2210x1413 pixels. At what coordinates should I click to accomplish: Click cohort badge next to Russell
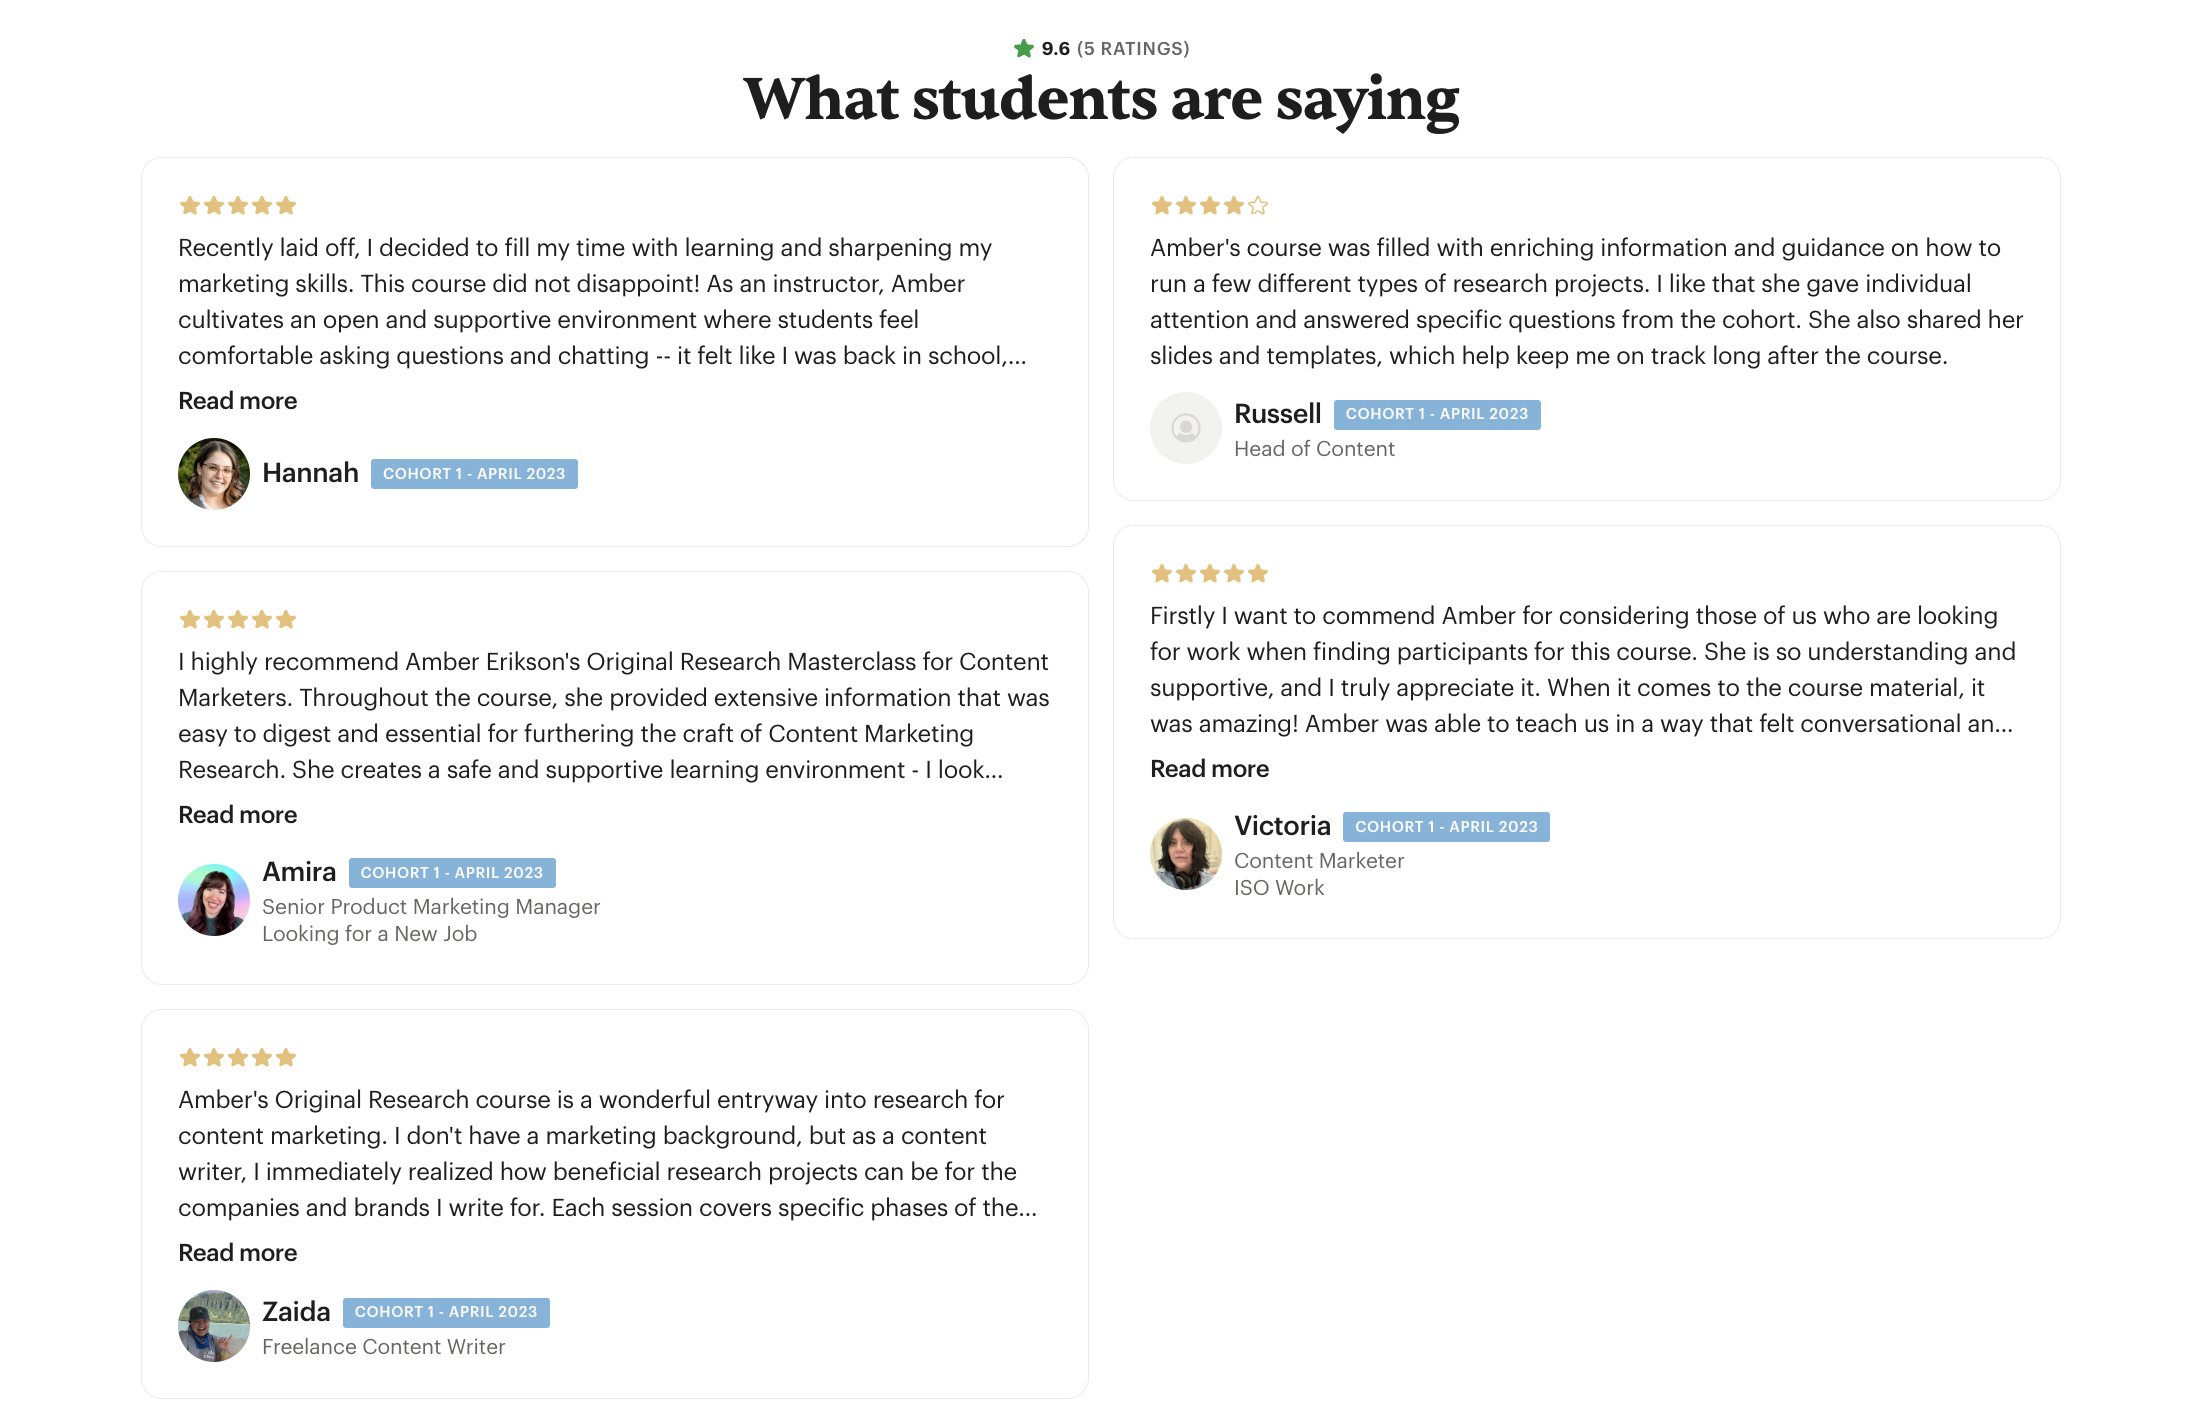tap(1437, 414)
